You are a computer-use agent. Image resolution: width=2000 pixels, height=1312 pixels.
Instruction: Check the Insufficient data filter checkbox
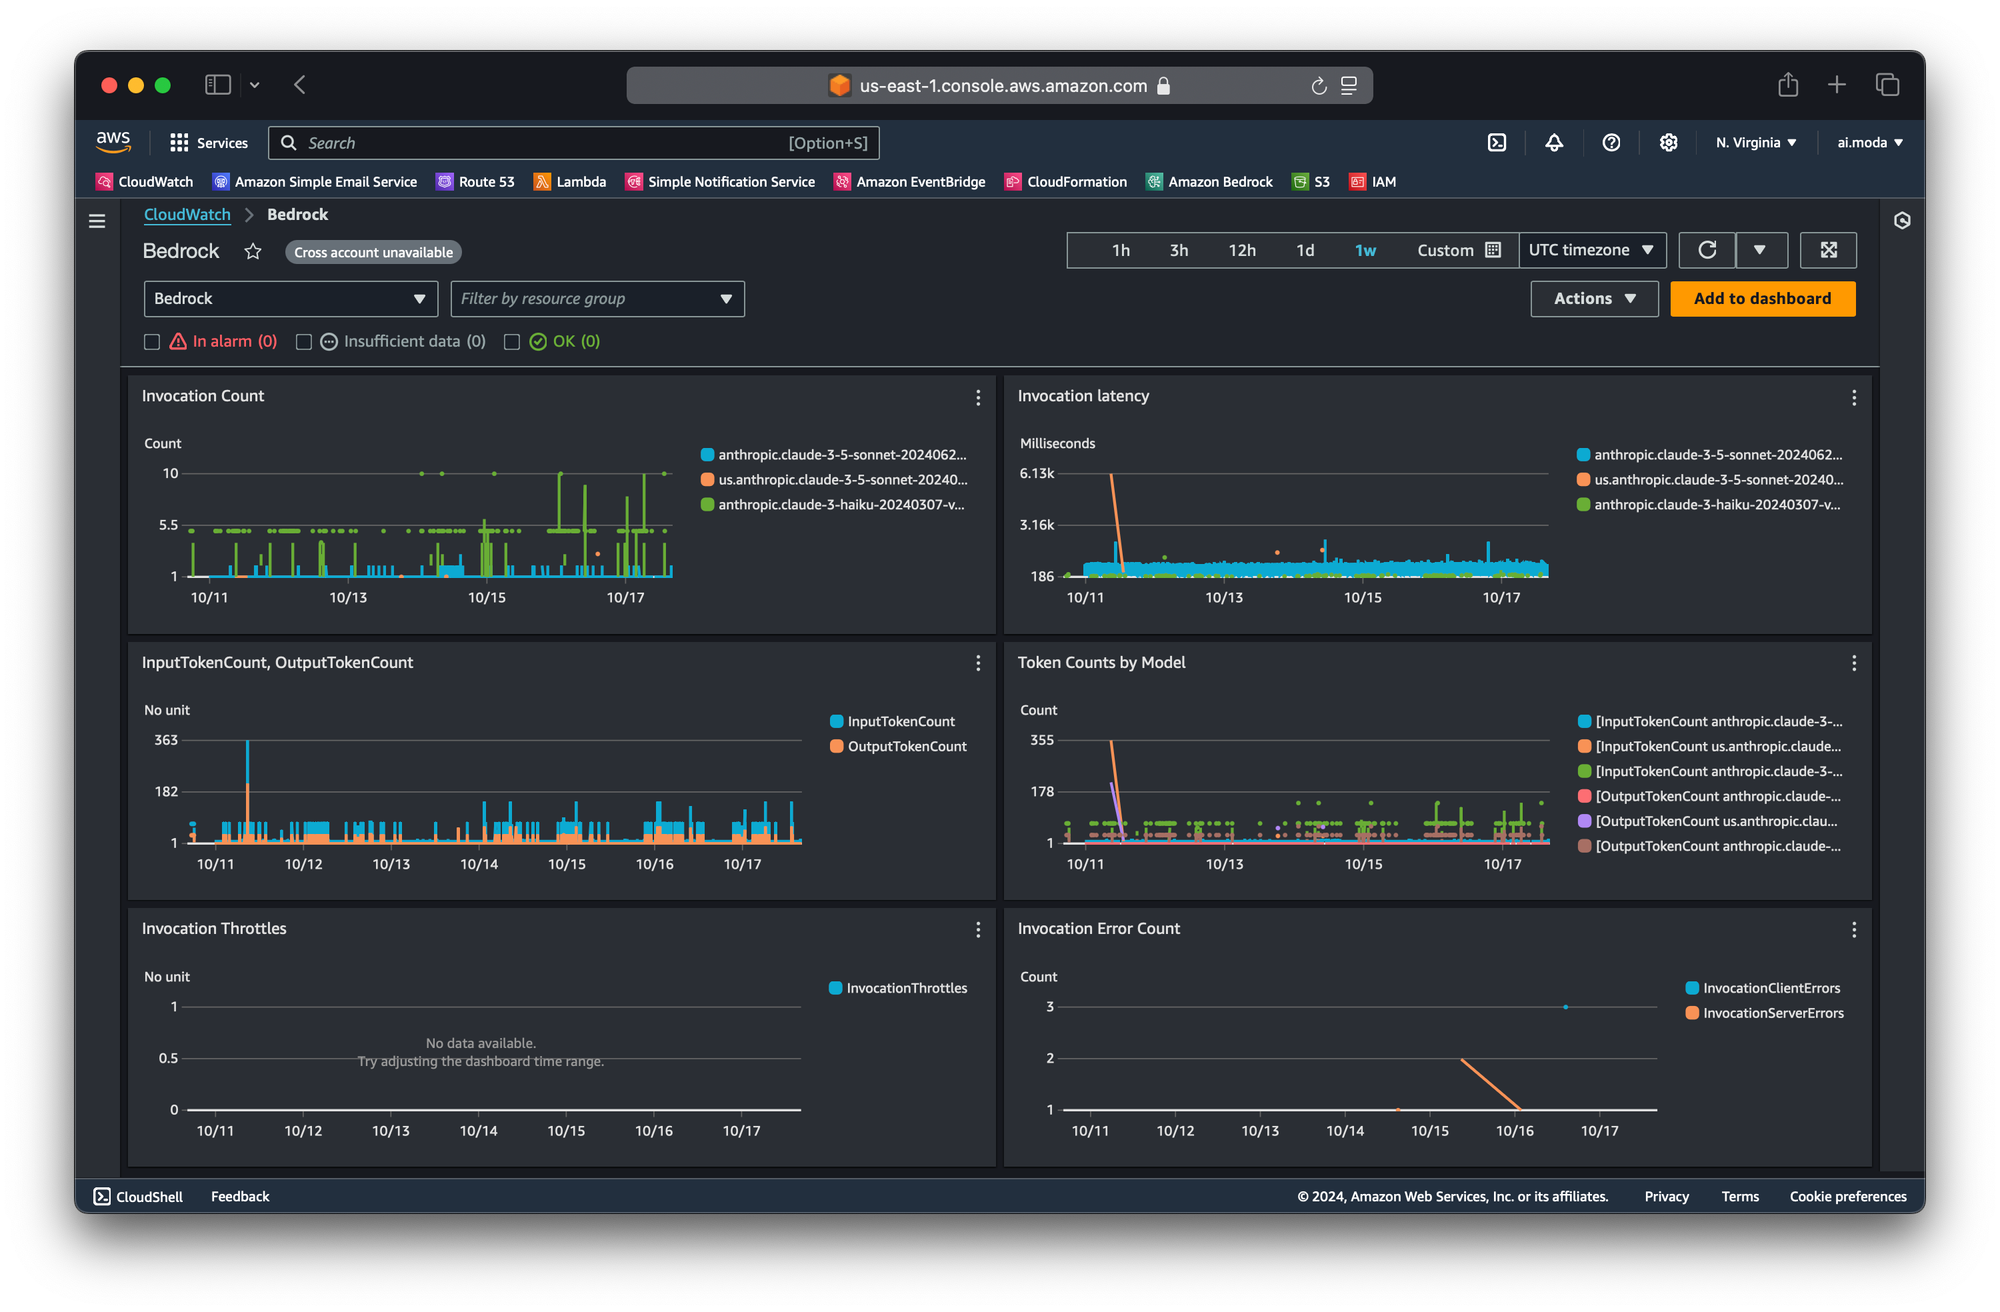click(304, 342)
